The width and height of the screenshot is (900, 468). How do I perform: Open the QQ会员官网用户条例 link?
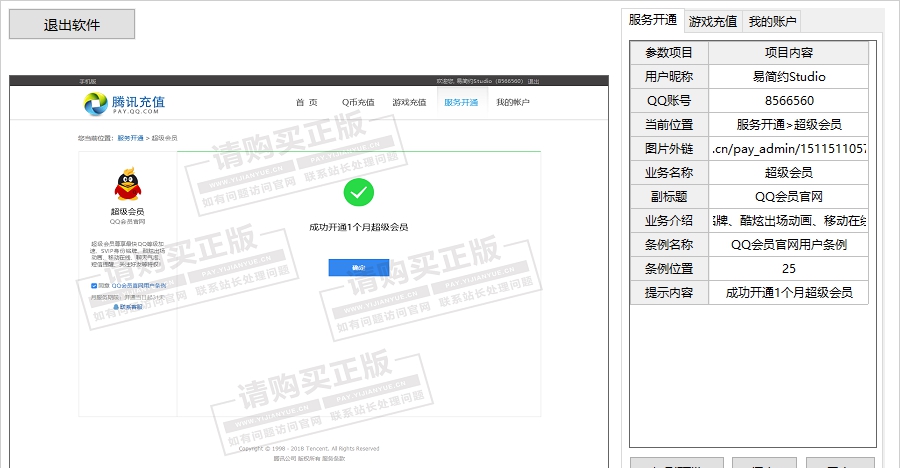click(x=139, y=285)
